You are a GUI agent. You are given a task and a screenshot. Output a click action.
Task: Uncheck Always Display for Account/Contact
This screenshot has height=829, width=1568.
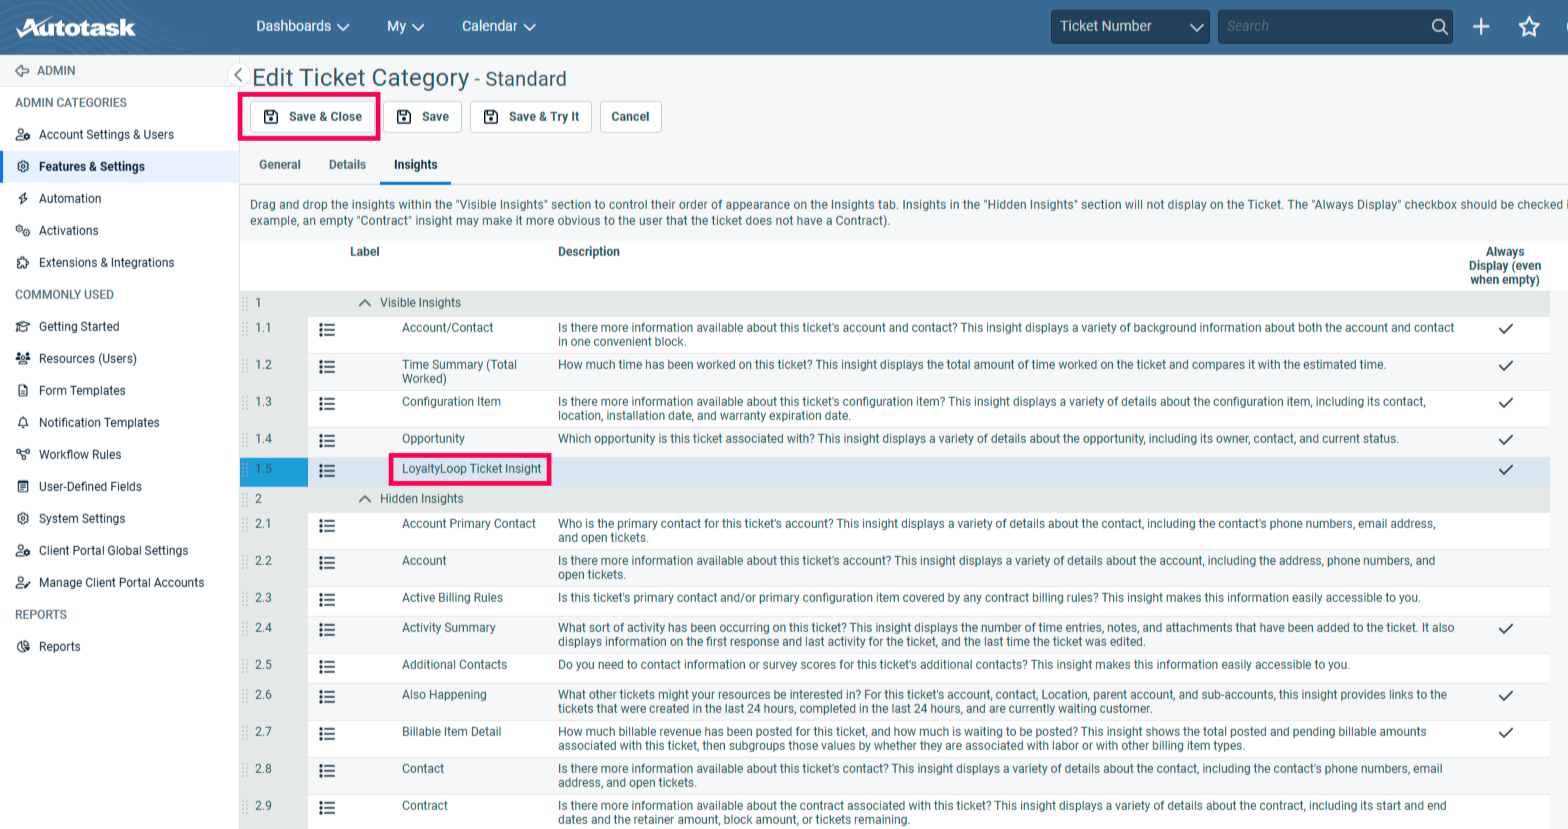tap(1505, 329)
